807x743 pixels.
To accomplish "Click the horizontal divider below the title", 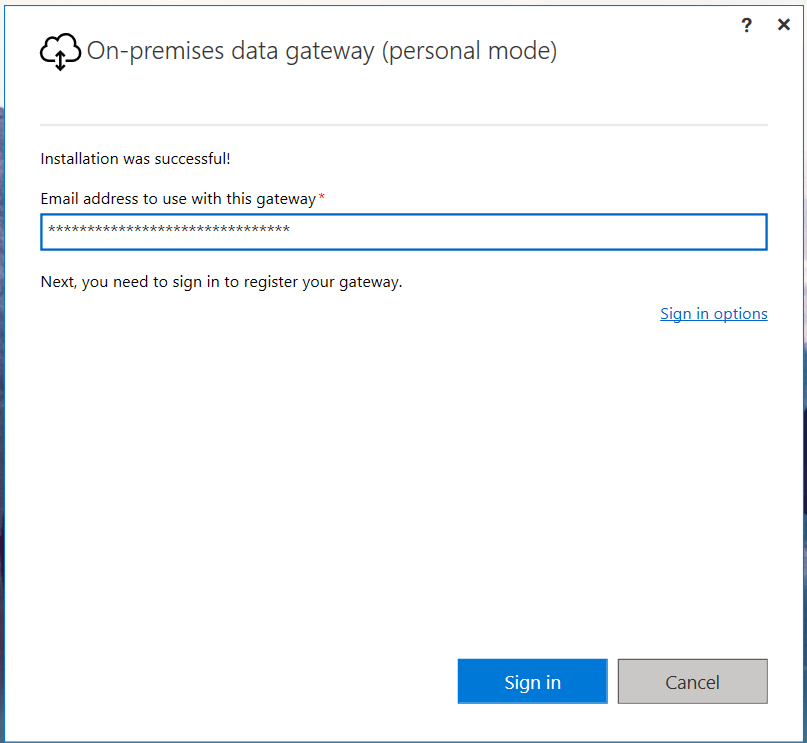I will pyautogui.click(x=403, y=125).
